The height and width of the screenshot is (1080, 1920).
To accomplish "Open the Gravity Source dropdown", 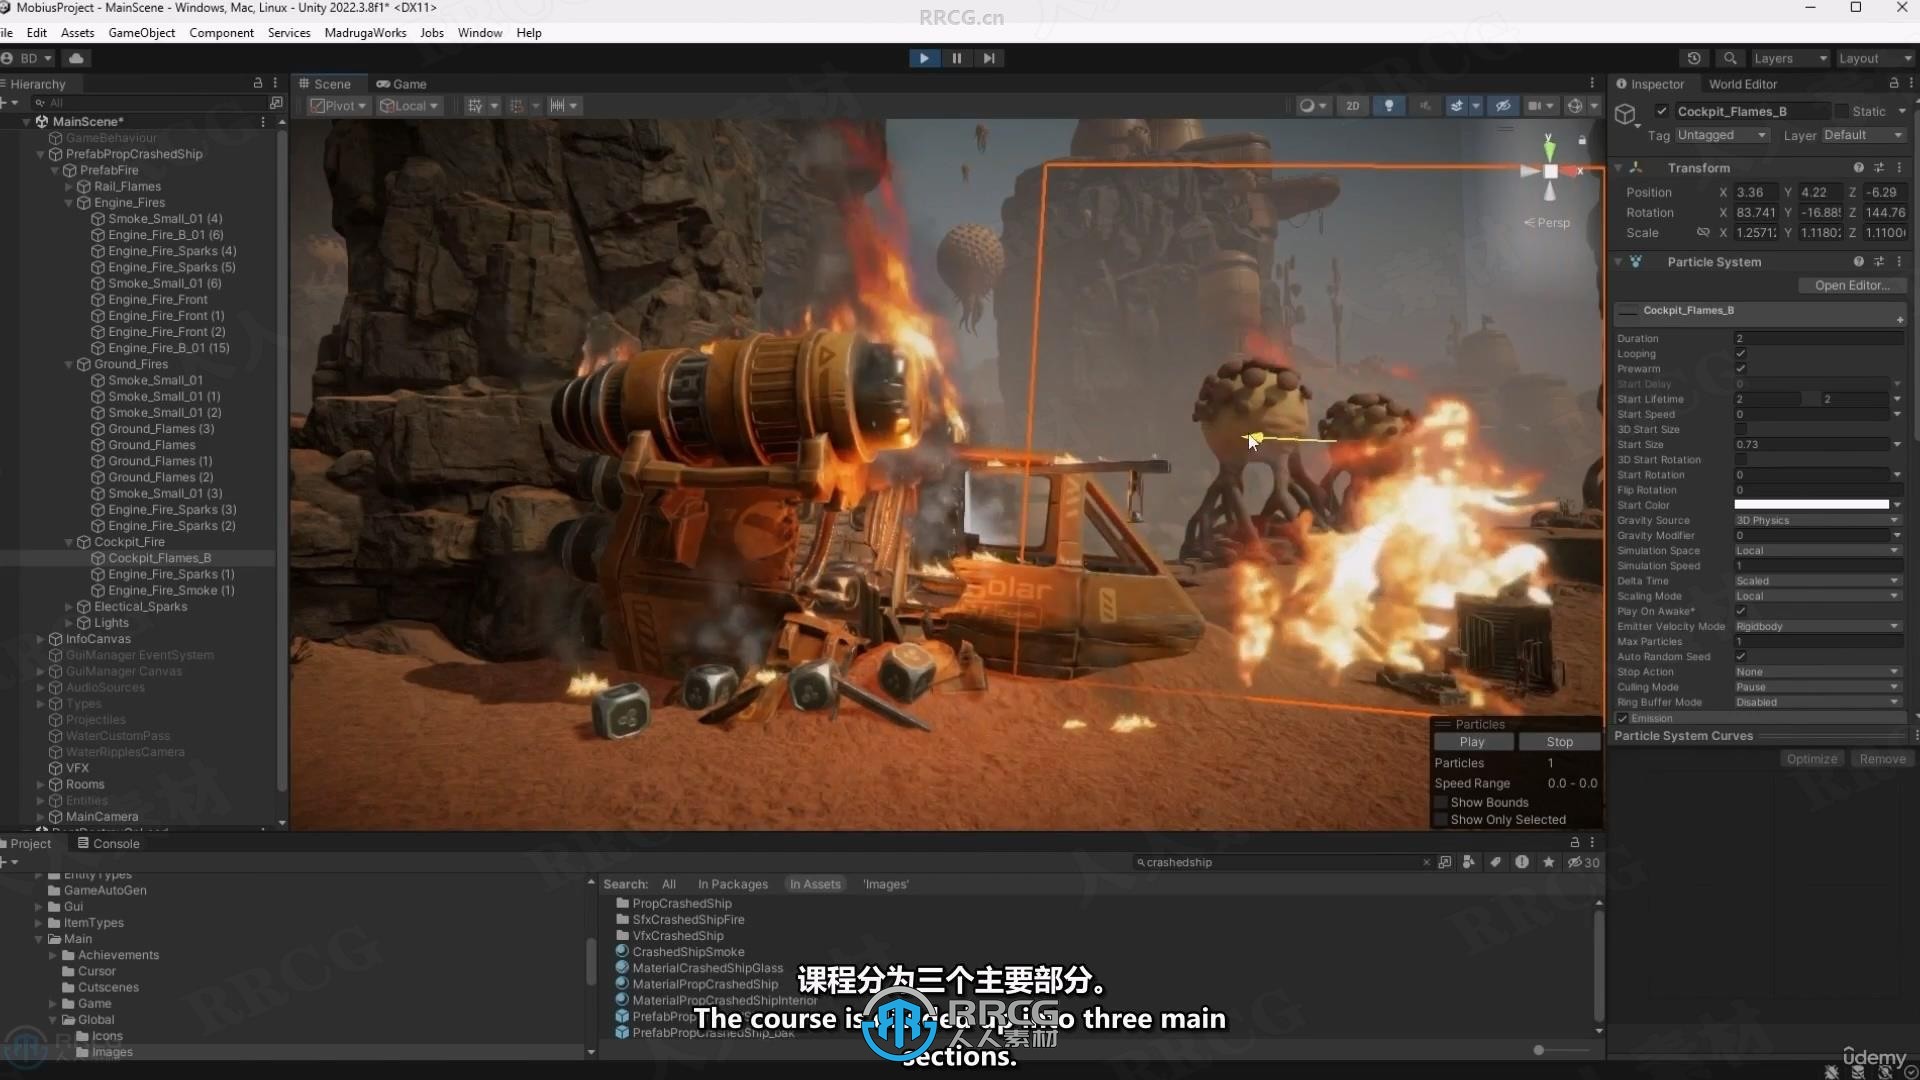I will (x=1817, y=520).
